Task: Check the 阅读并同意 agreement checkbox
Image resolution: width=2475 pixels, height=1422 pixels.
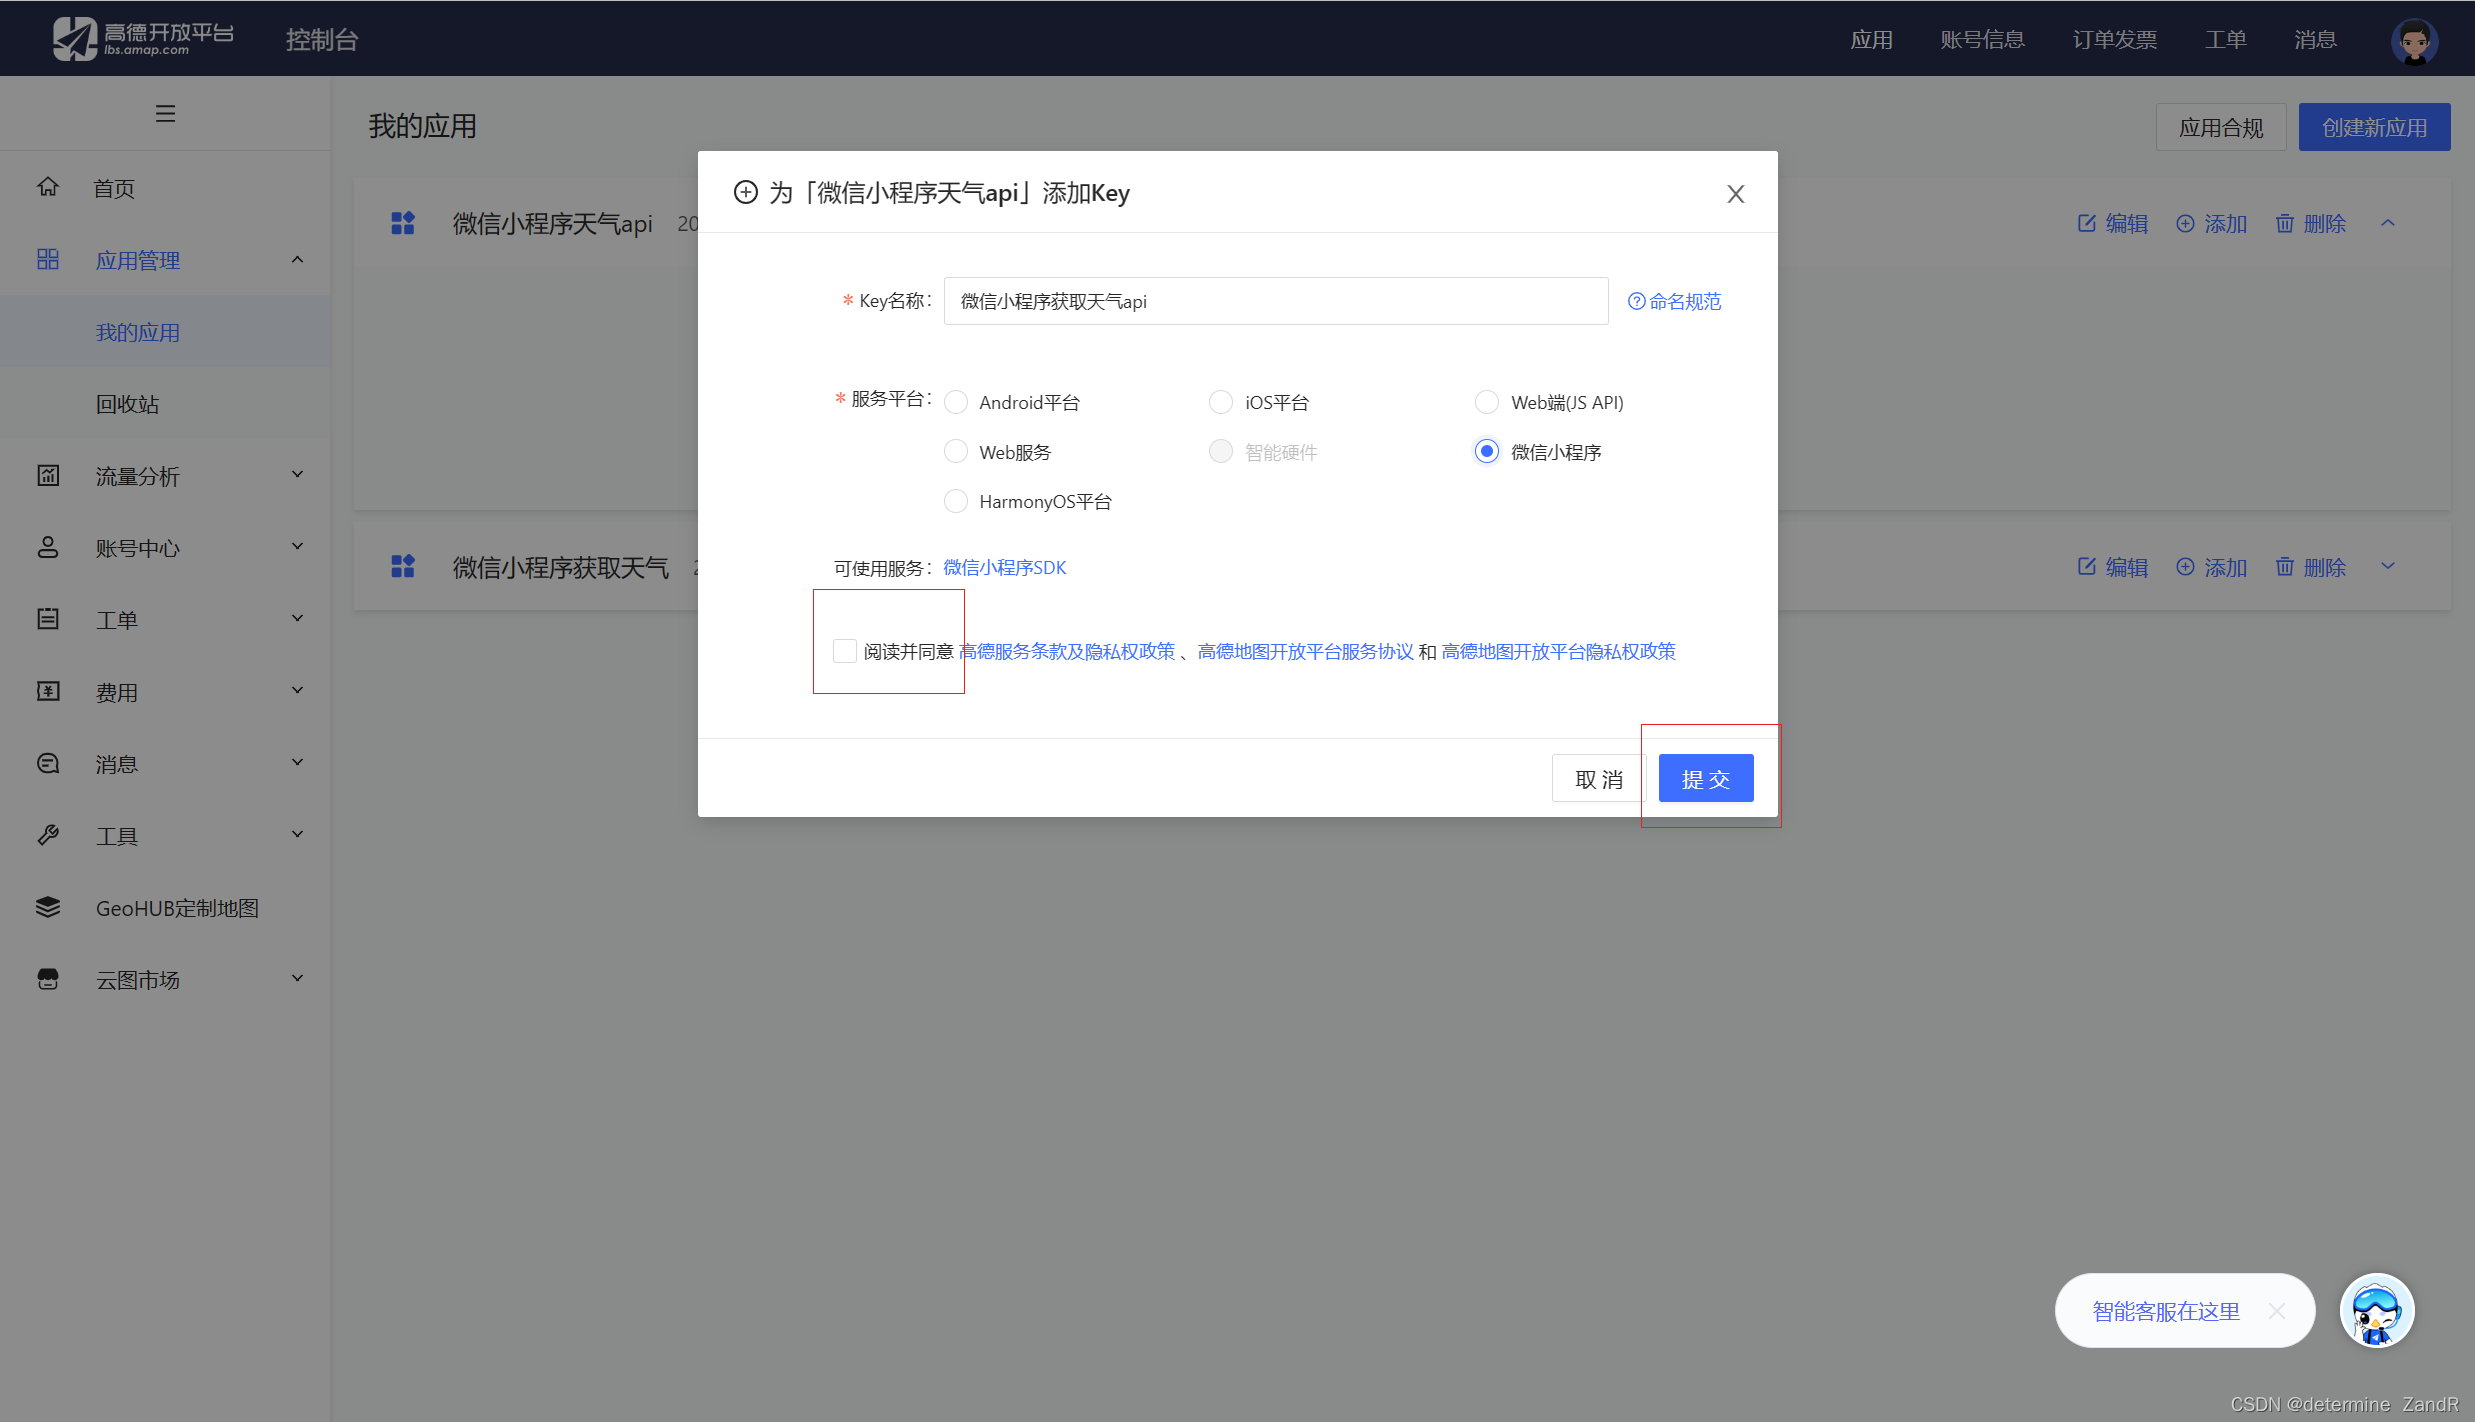Action: (x=845, y=651)
